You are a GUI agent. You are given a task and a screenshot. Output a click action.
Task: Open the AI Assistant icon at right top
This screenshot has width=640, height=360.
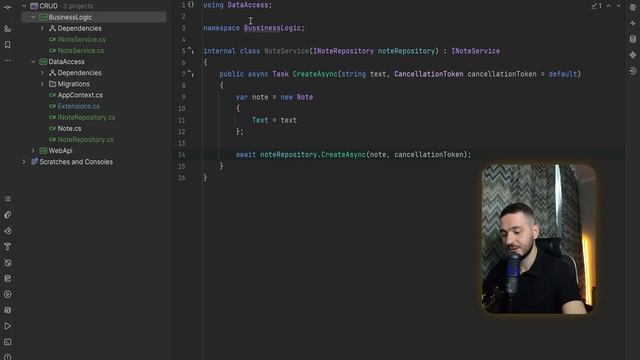coord(633,7)
